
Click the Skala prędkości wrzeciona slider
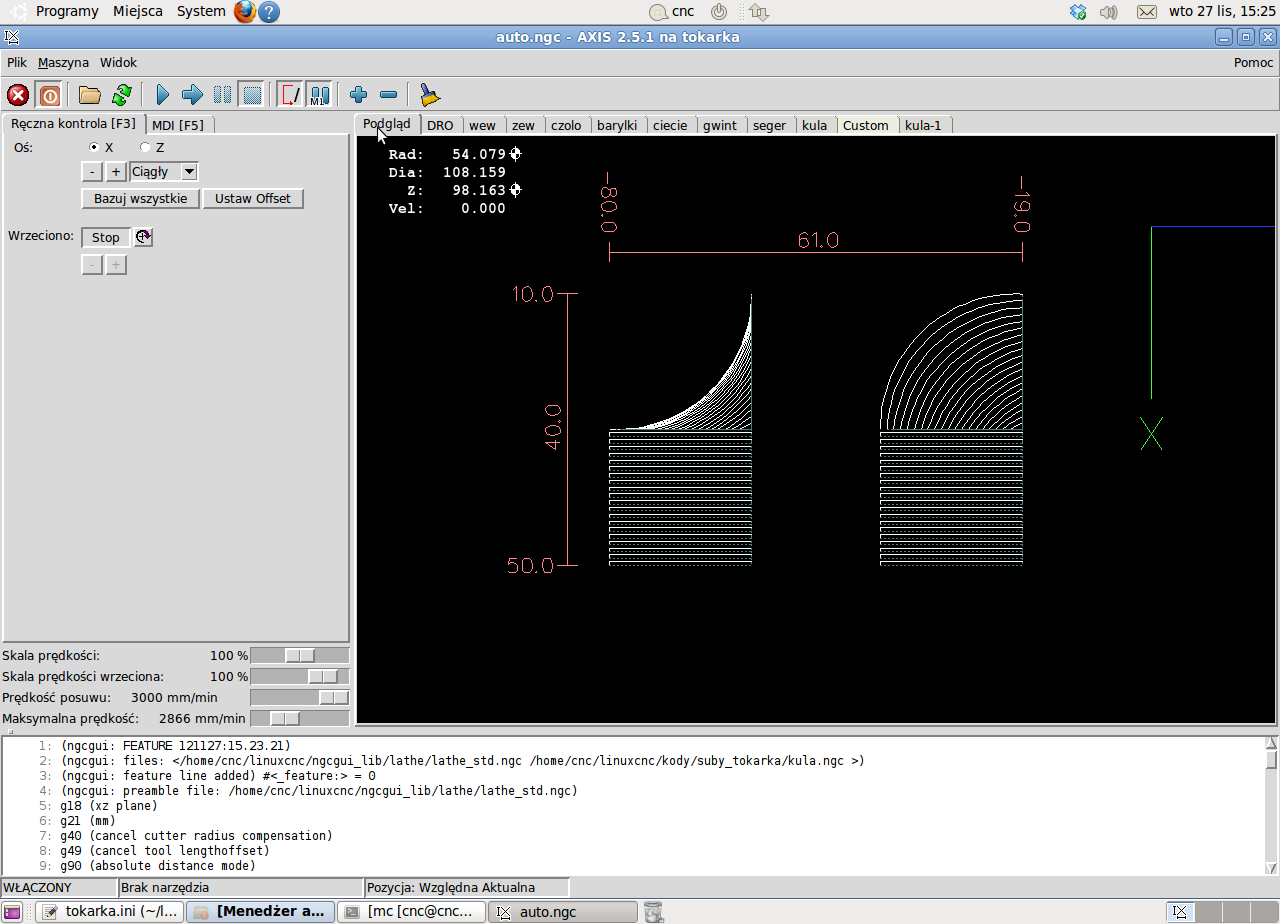point(300,676)
